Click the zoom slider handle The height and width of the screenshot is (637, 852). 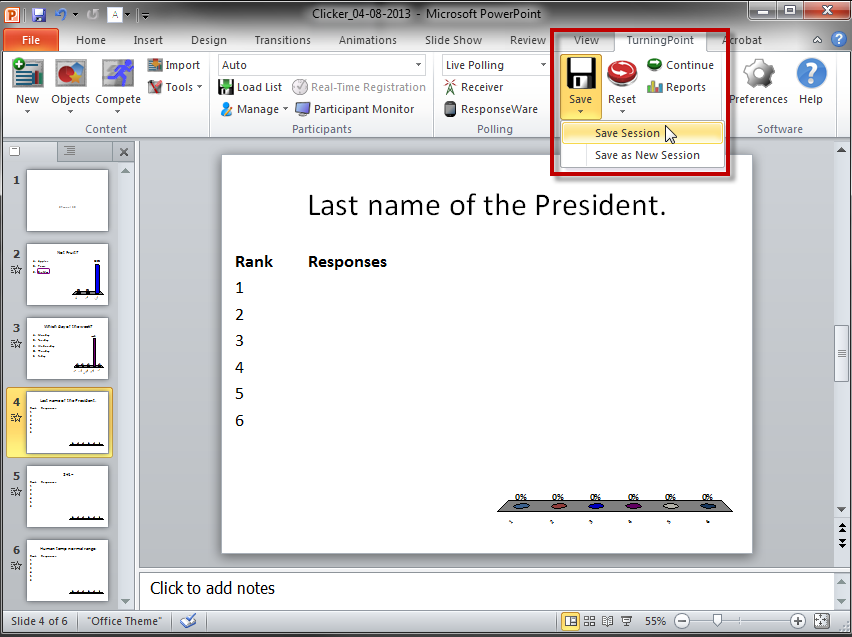point(717,620)
